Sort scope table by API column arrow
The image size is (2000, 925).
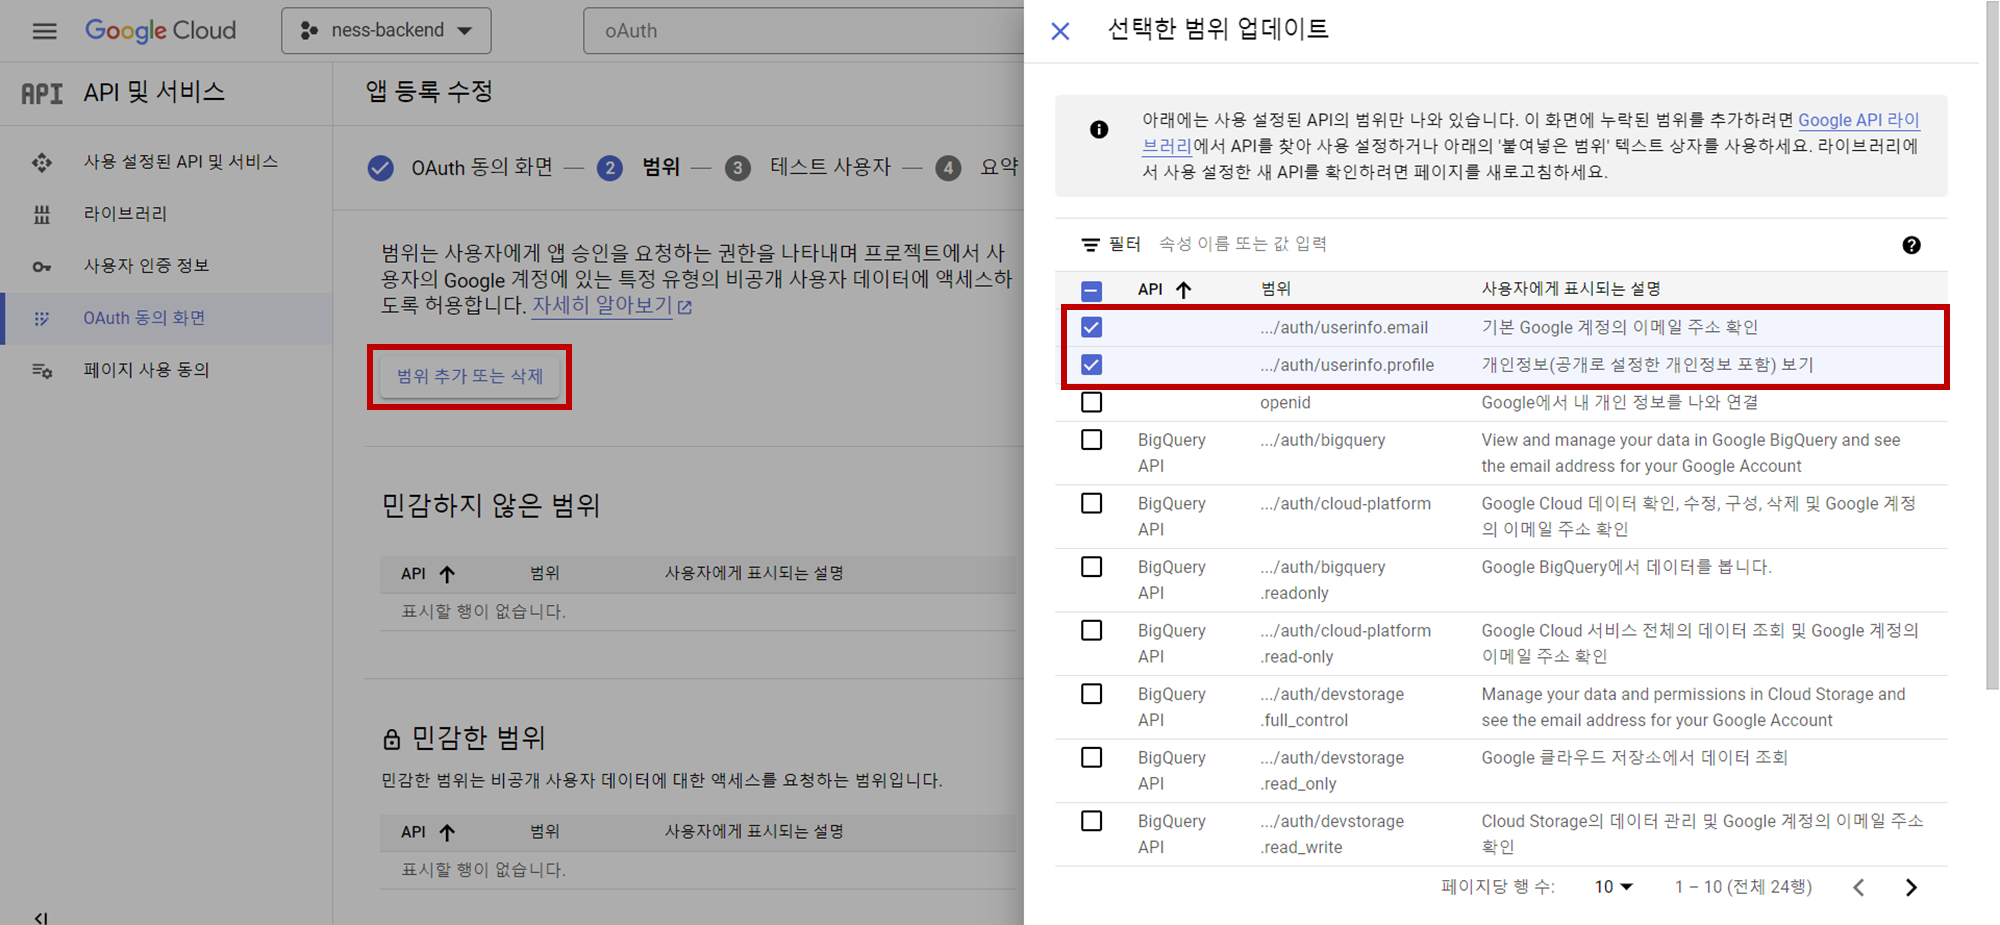1184,290
